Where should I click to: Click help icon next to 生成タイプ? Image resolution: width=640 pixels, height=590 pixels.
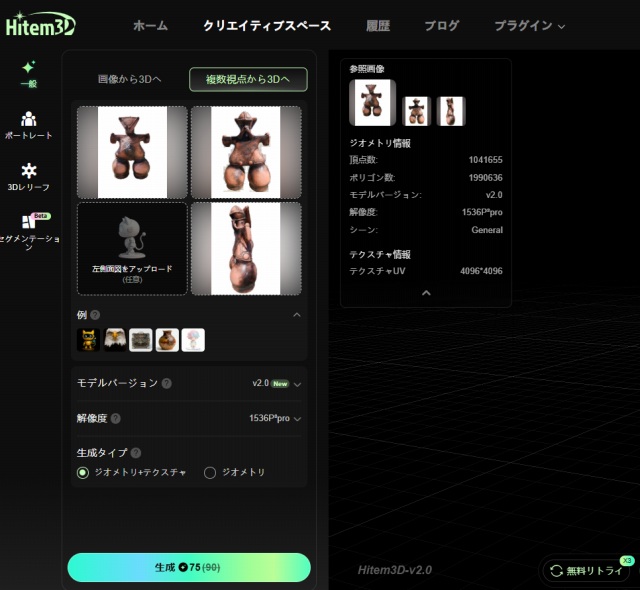(x=136, y=452)
